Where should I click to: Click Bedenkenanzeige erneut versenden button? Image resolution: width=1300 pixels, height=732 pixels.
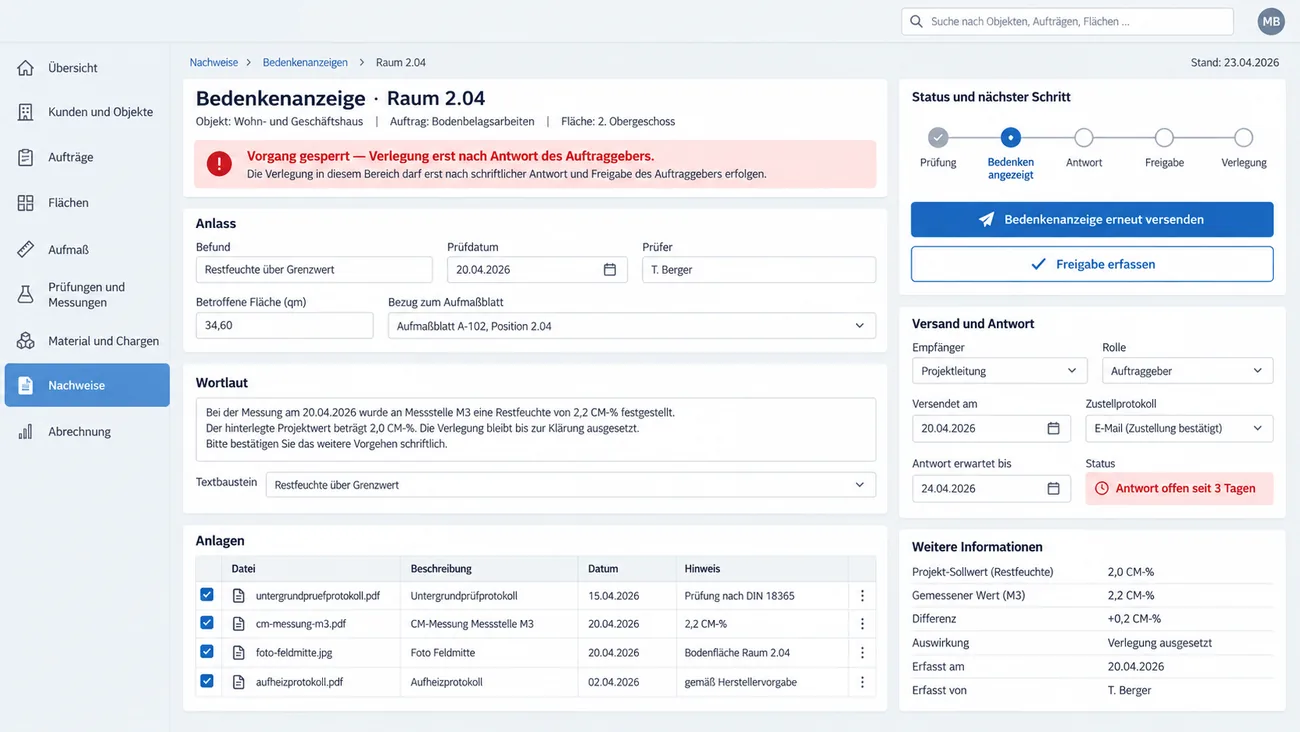(1092, 219)
